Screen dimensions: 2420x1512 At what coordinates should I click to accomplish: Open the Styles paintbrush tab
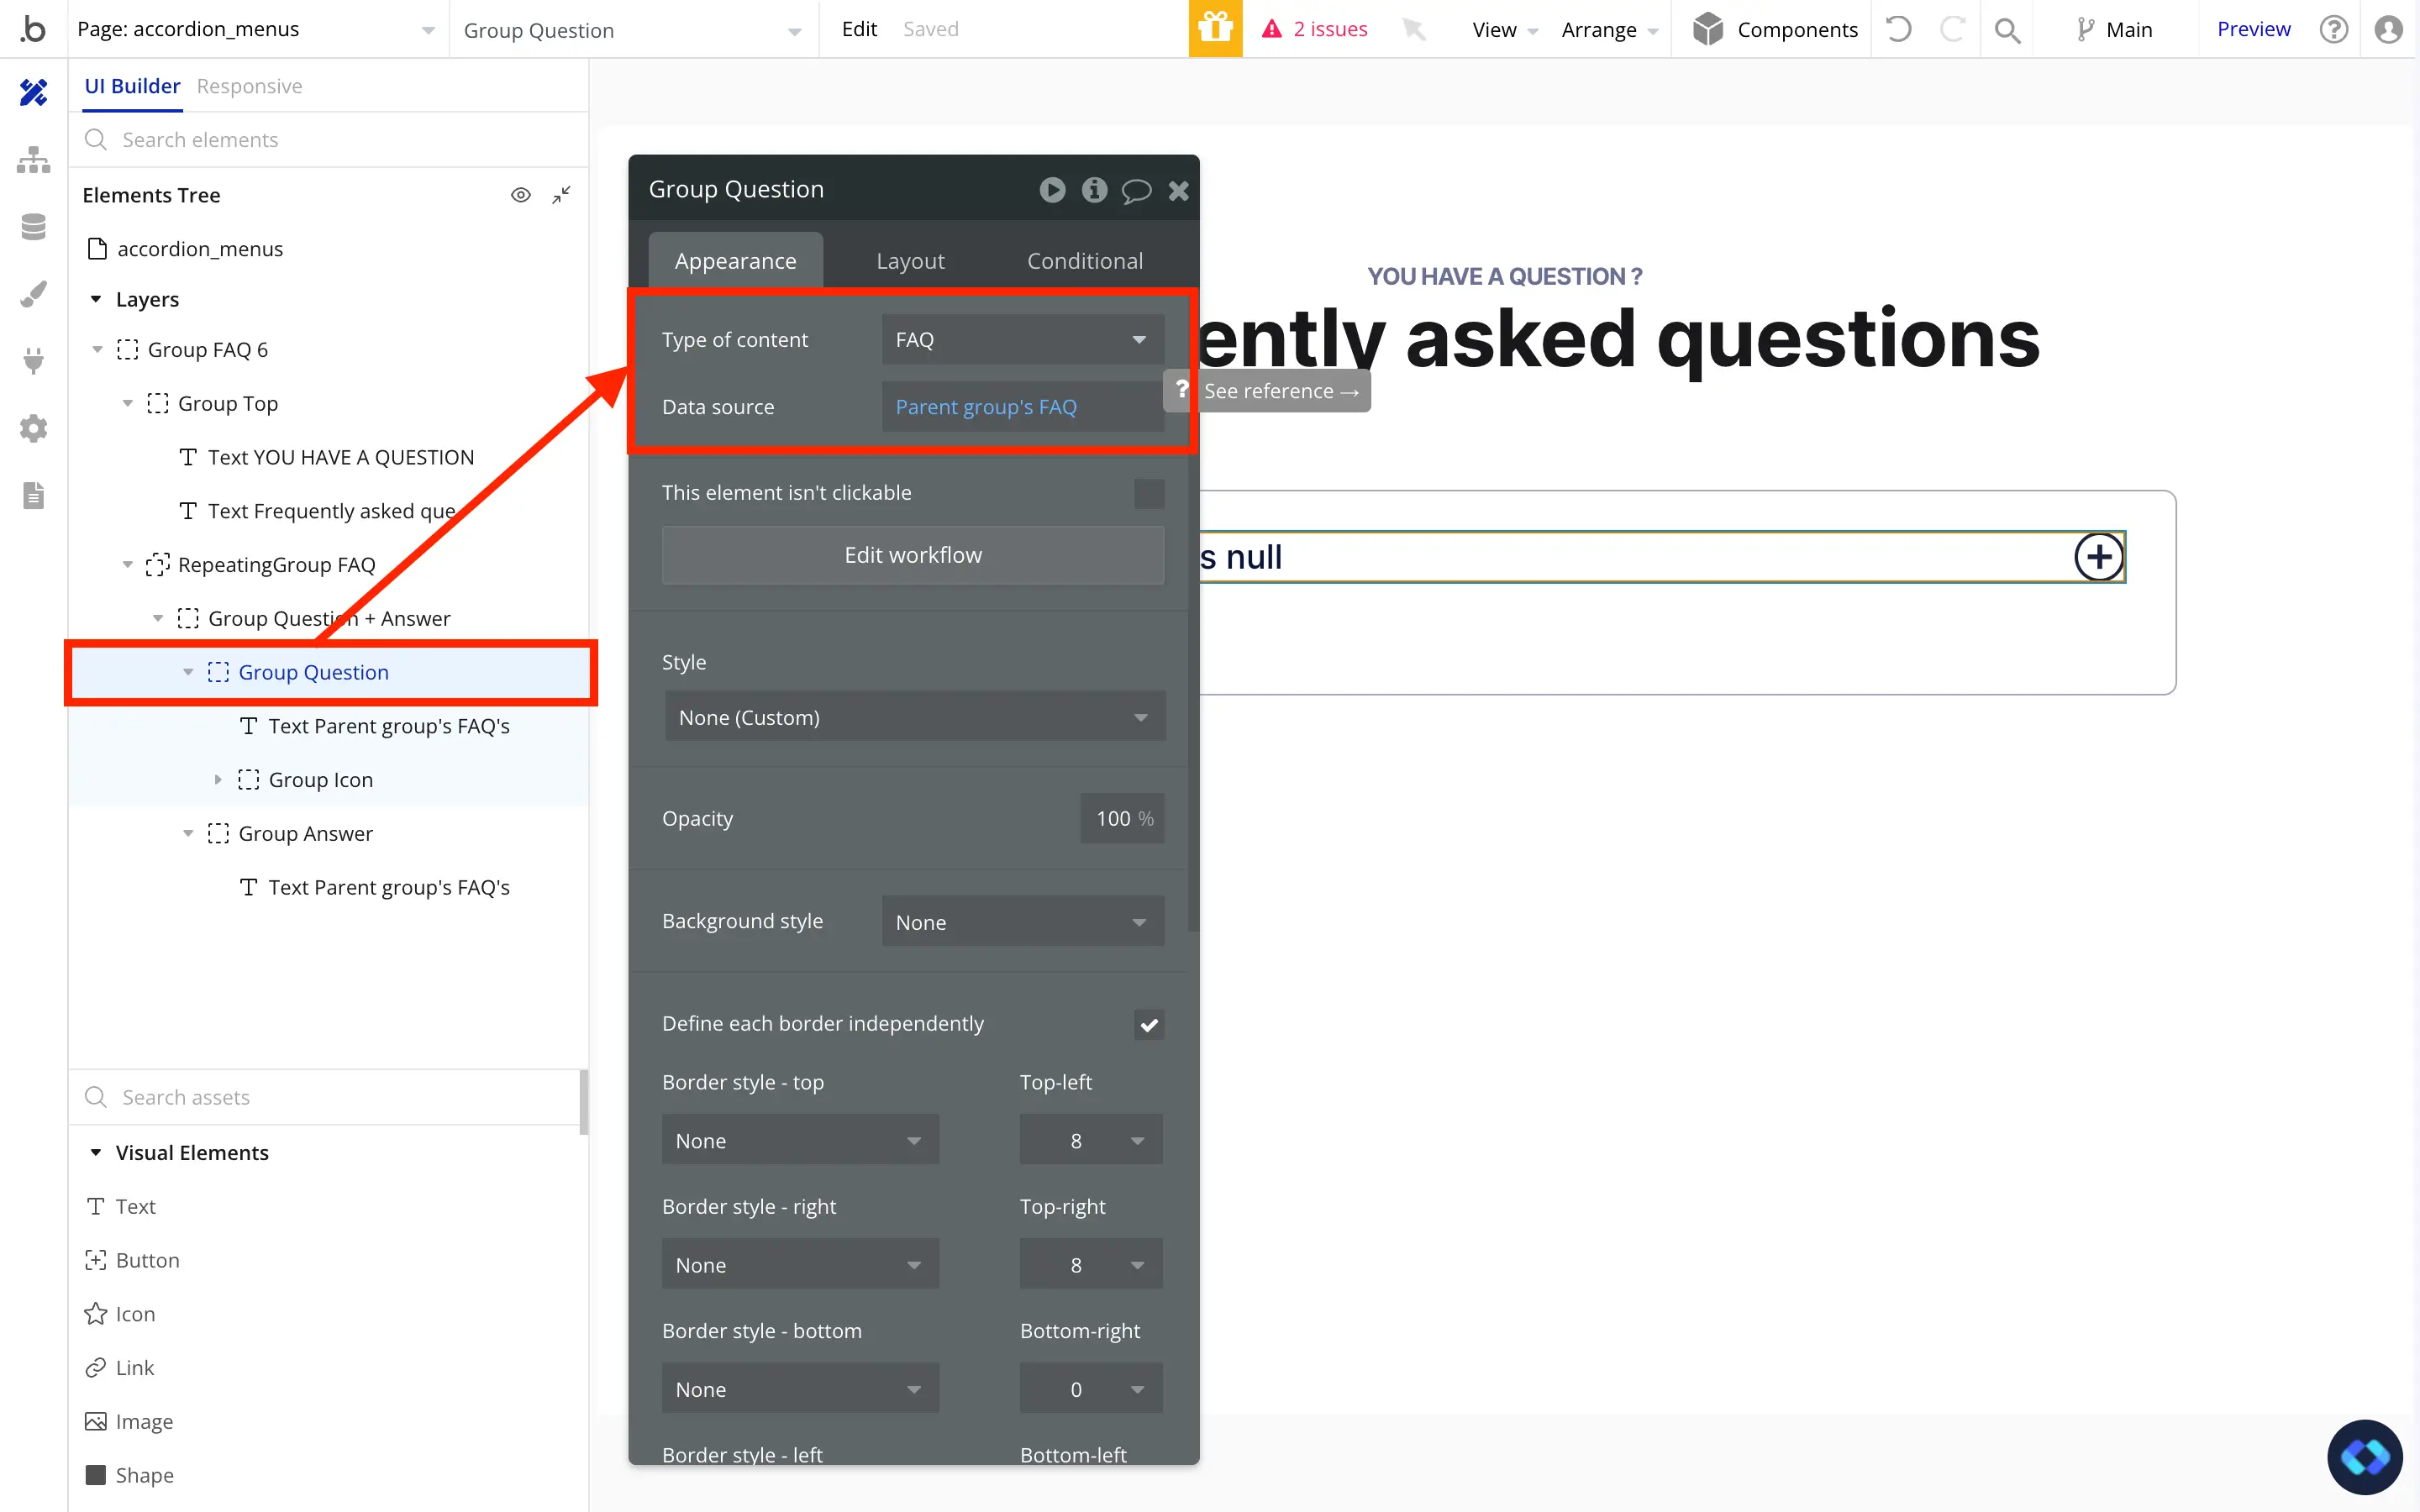coord(33,294)
